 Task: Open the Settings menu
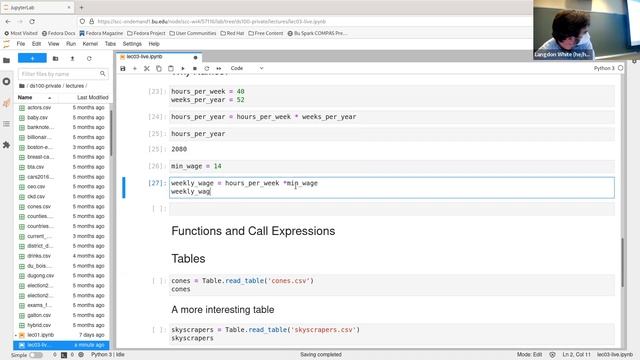[x=132, y=44]
